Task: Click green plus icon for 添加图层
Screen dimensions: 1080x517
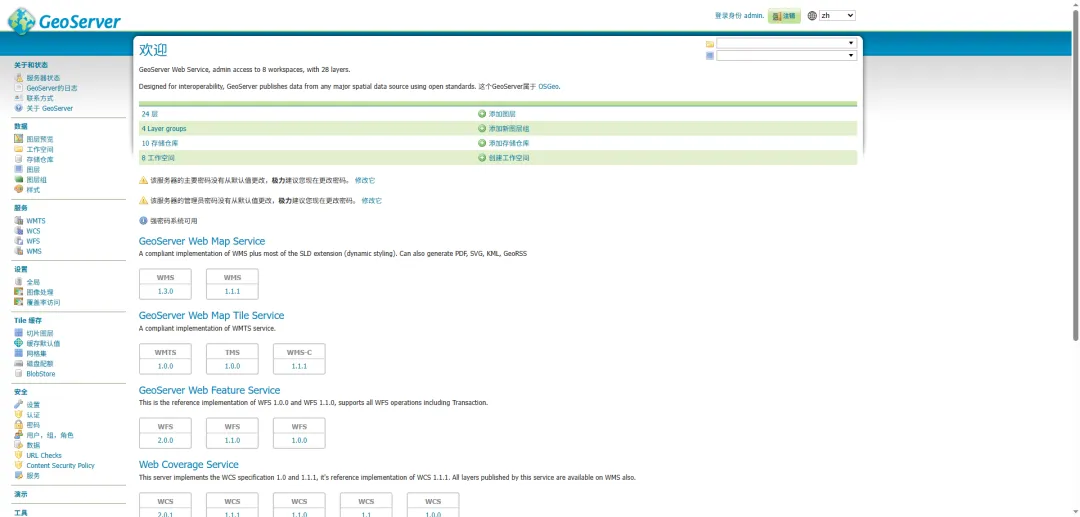Action: pyautogui.click(x=481, y=114)
